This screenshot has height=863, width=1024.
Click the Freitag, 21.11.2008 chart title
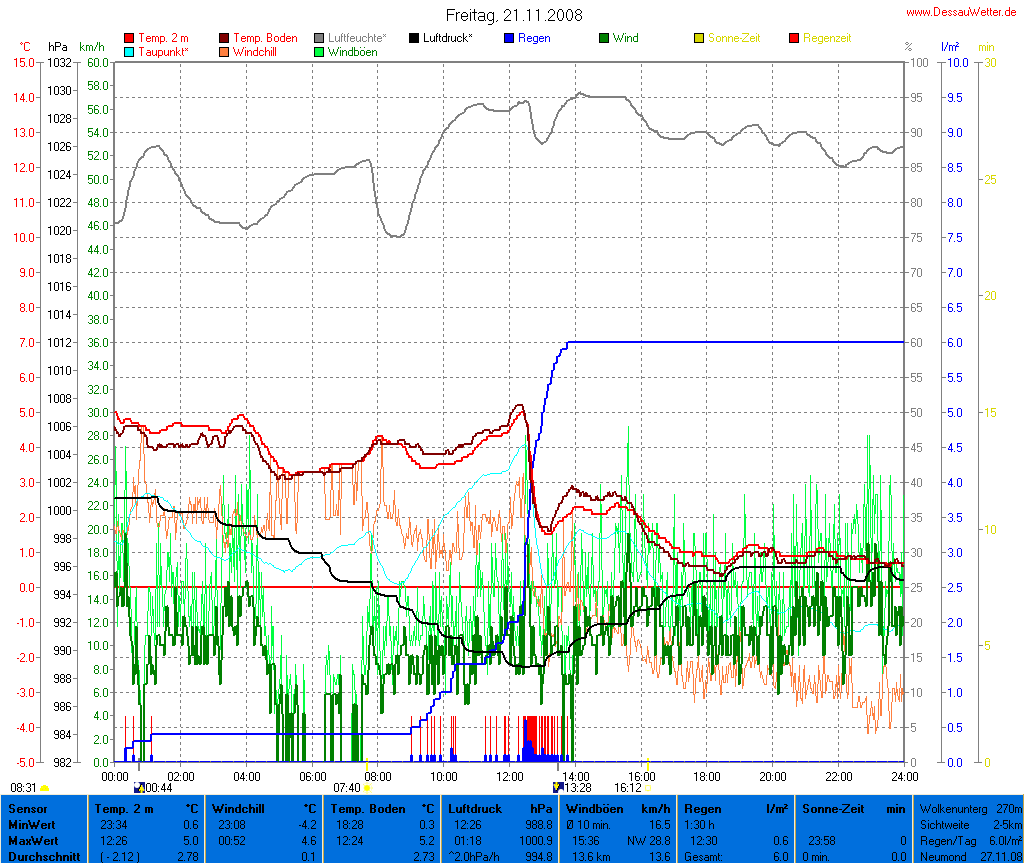[x=514, y=15]
